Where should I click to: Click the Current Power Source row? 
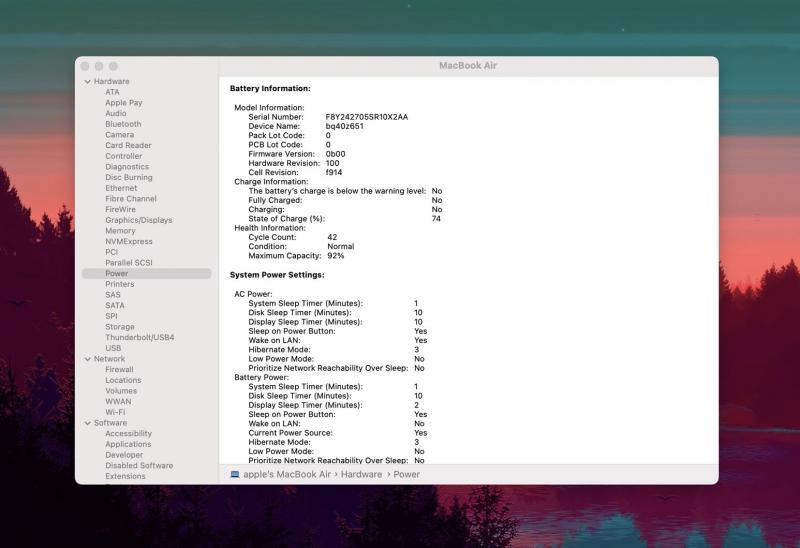[x=338, y=433]
